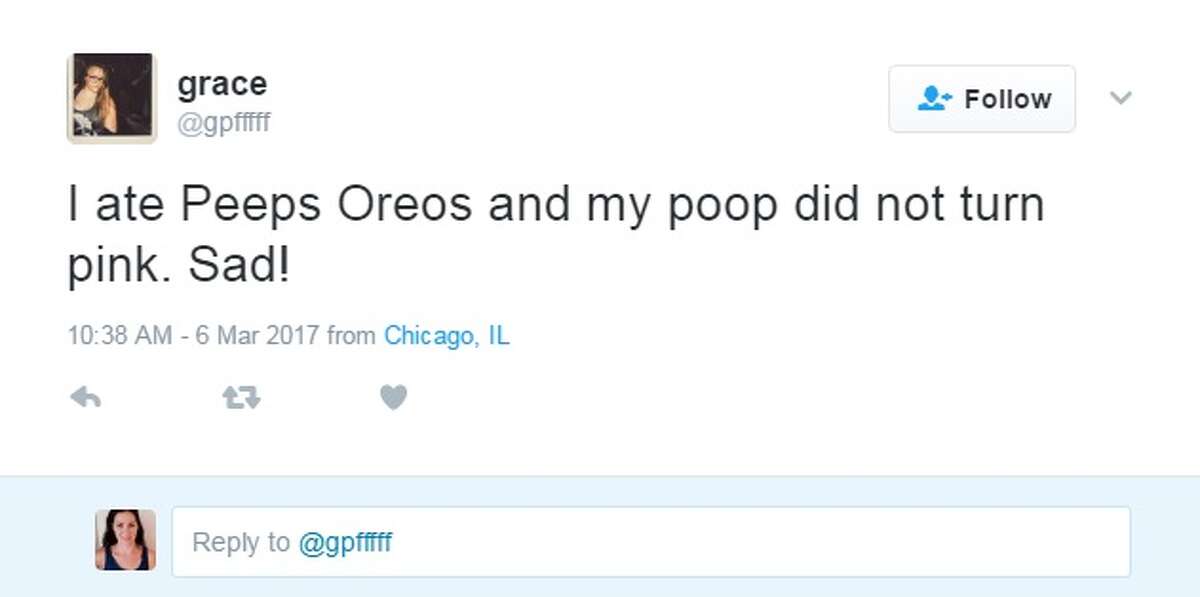1200x597 pixels.
Task: Toggle following @gpfffff via the Follow button
Action: click(981, 98)
